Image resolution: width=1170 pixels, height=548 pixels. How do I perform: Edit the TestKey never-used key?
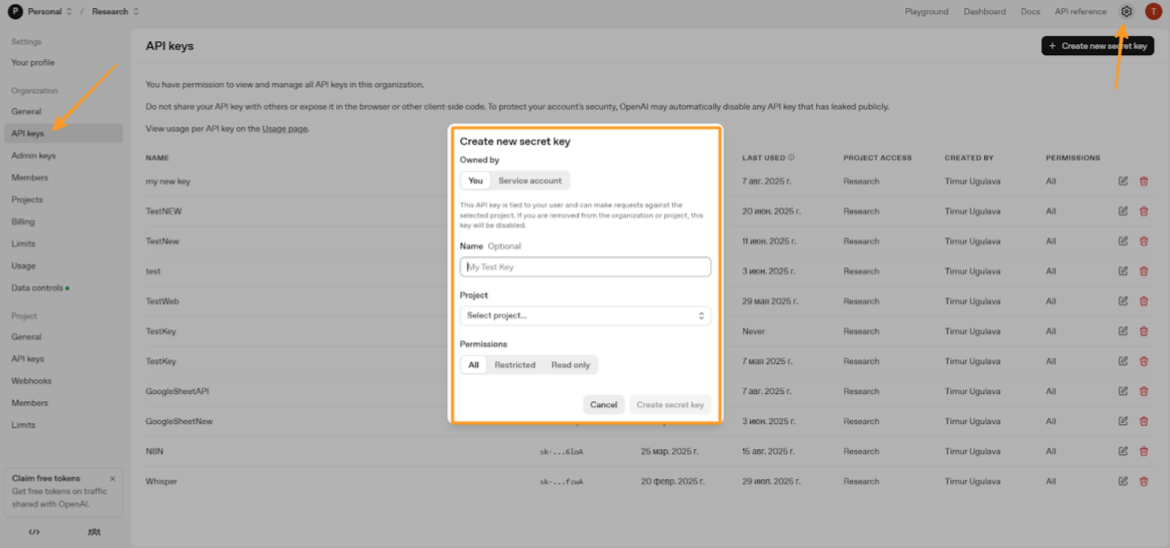tap(1123, 331)
